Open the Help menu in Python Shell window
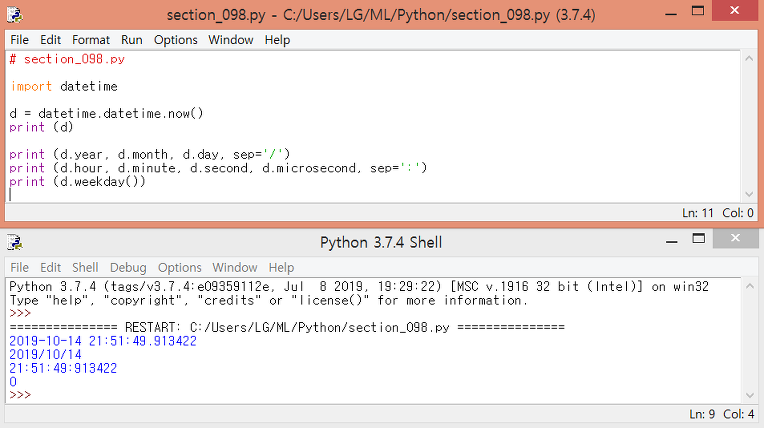This screenshot has width=764, height=428. click(x=281, y=268)
